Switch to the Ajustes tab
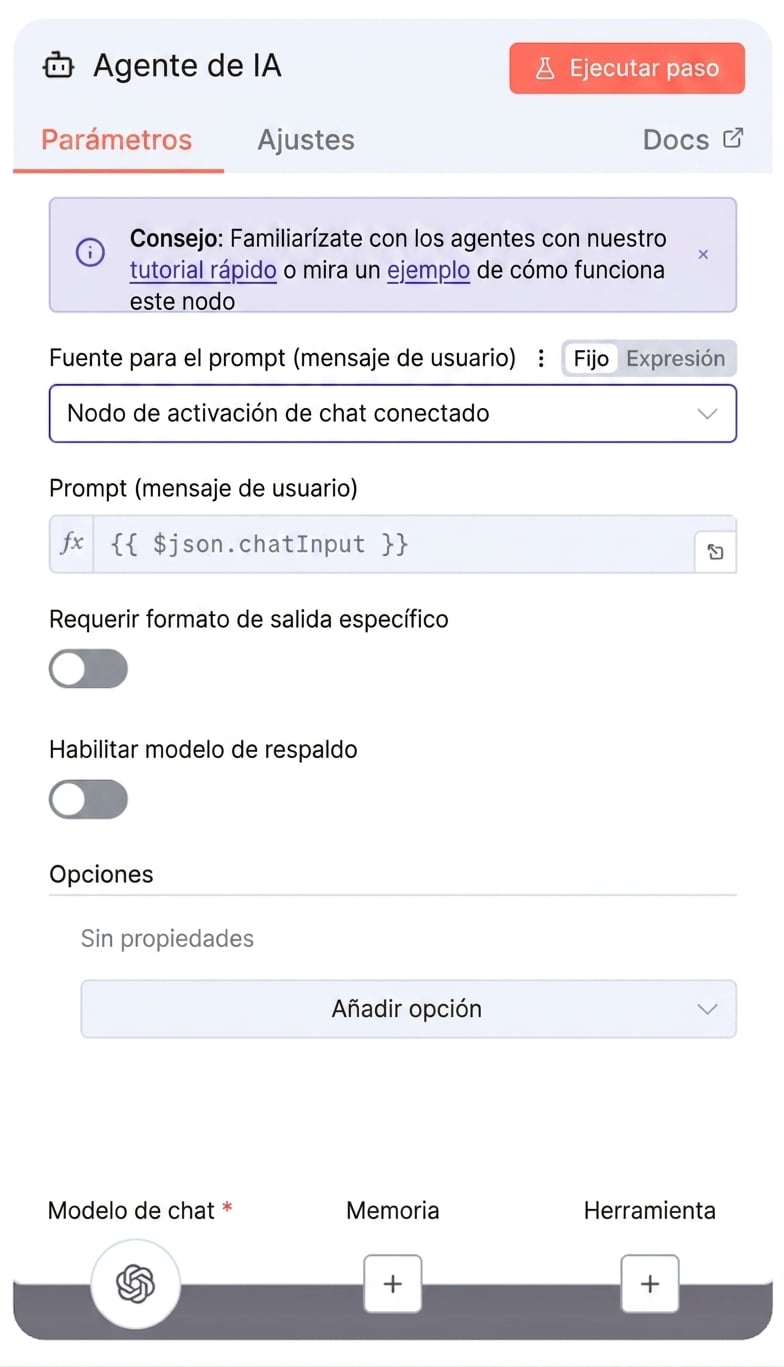This screenshot has width=784, height=1367. 306,140
